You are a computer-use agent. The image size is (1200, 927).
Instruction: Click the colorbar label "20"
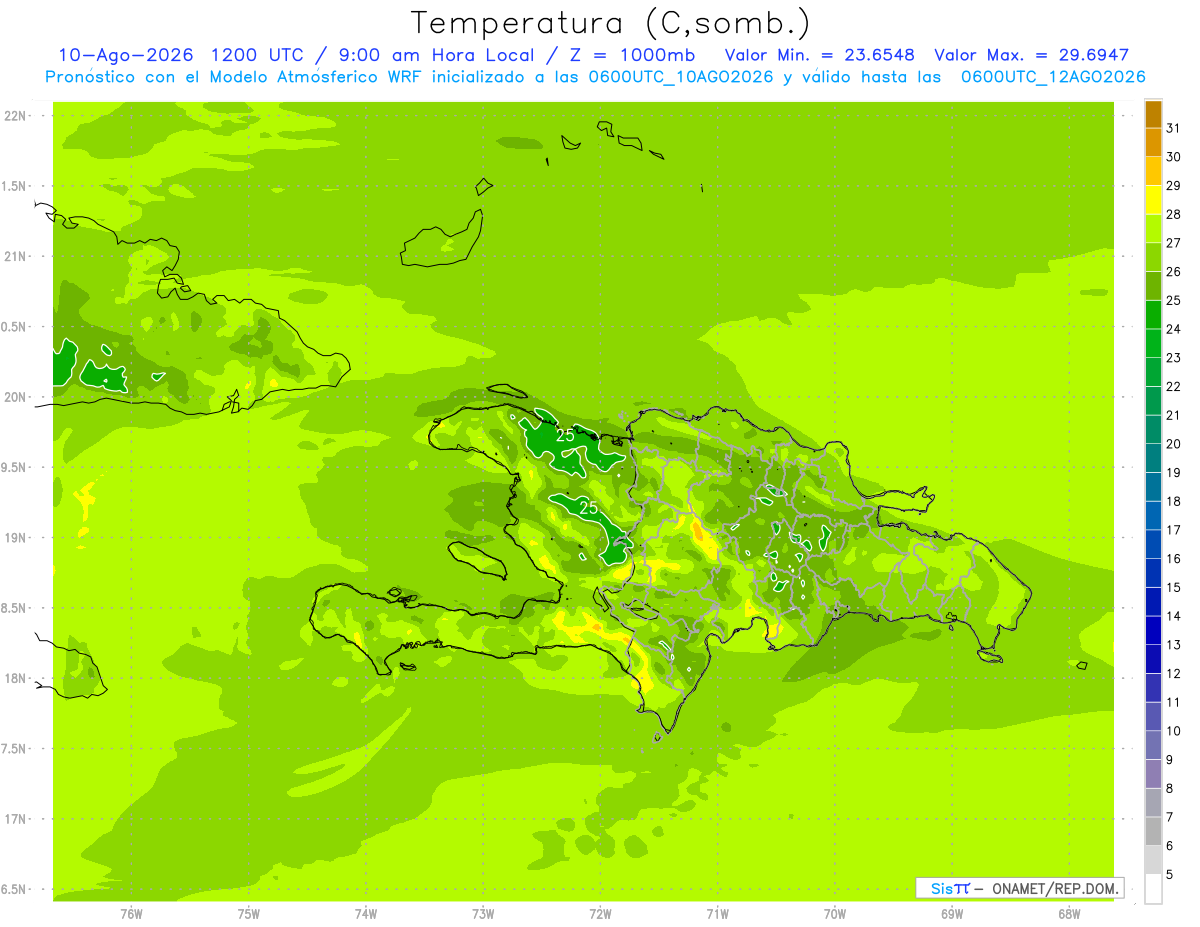(1174, 444)
